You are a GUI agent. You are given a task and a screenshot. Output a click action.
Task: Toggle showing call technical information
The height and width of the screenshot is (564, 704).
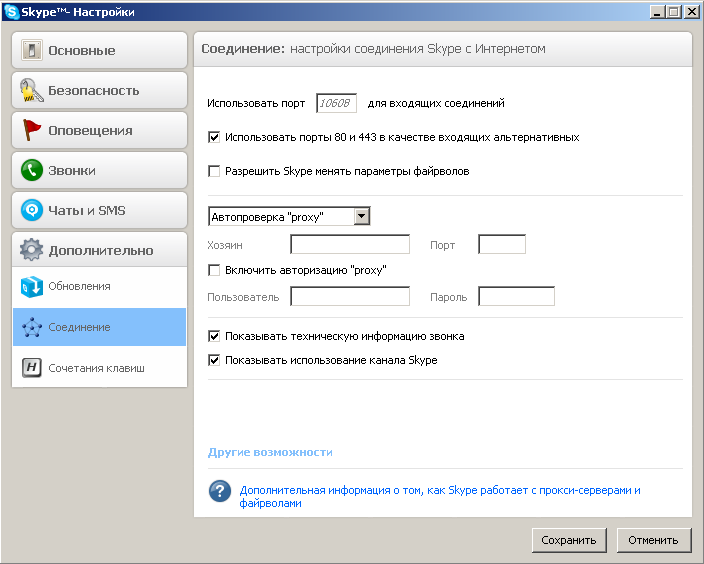(214, 336)
